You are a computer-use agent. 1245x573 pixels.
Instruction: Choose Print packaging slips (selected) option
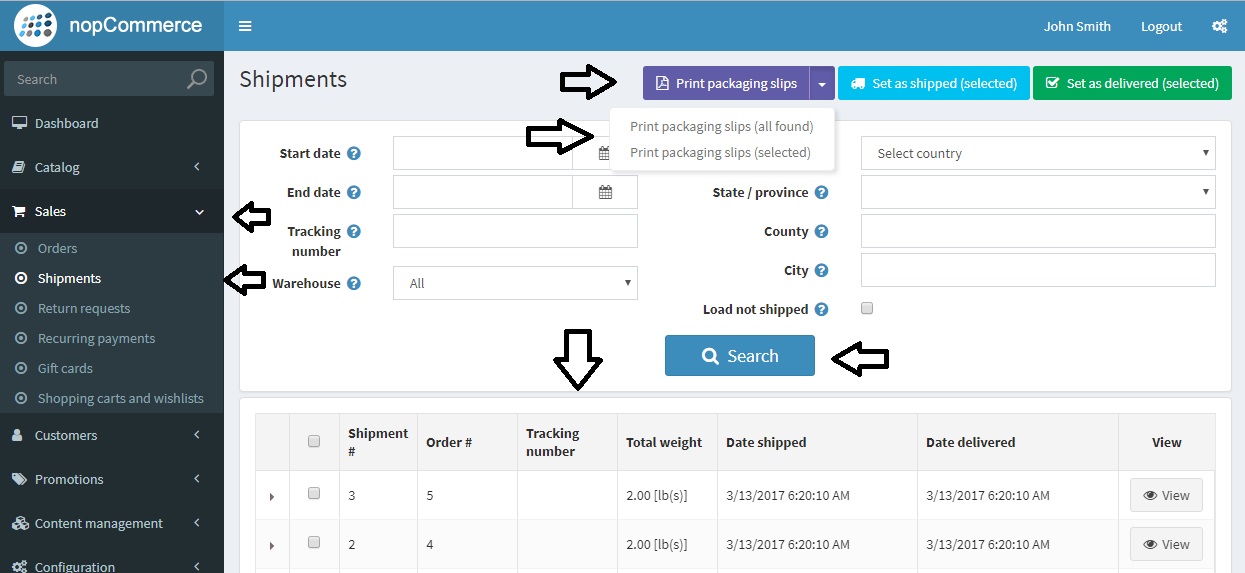[x=720, y=153]
